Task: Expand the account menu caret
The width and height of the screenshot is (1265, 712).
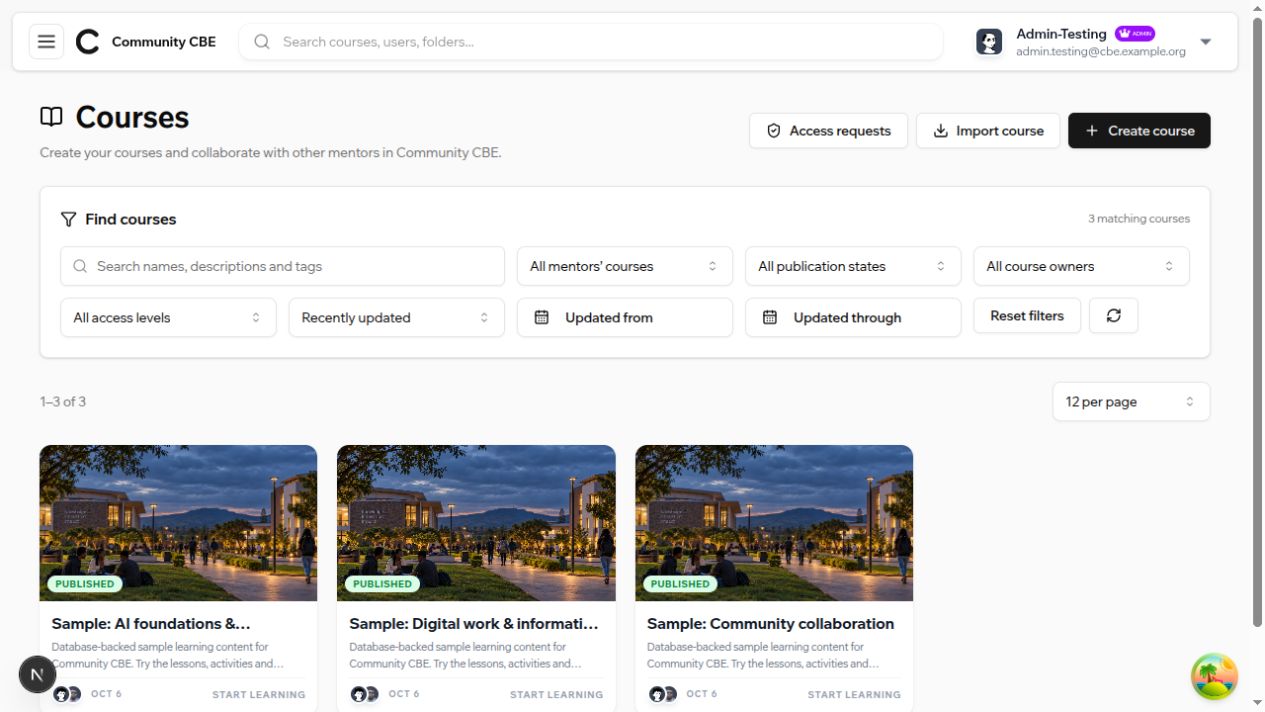Action: click(1205, 42)
